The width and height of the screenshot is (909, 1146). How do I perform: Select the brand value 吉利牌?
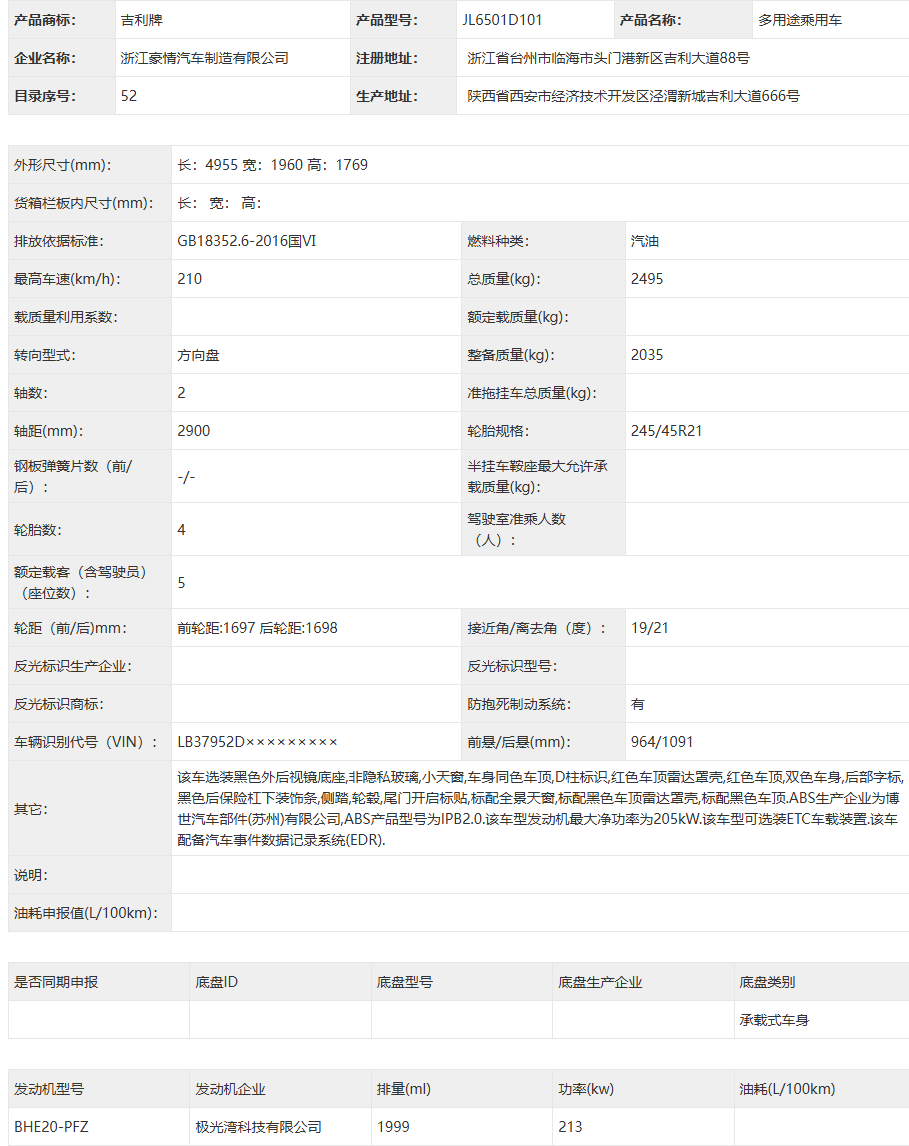(x=142, y=20)
